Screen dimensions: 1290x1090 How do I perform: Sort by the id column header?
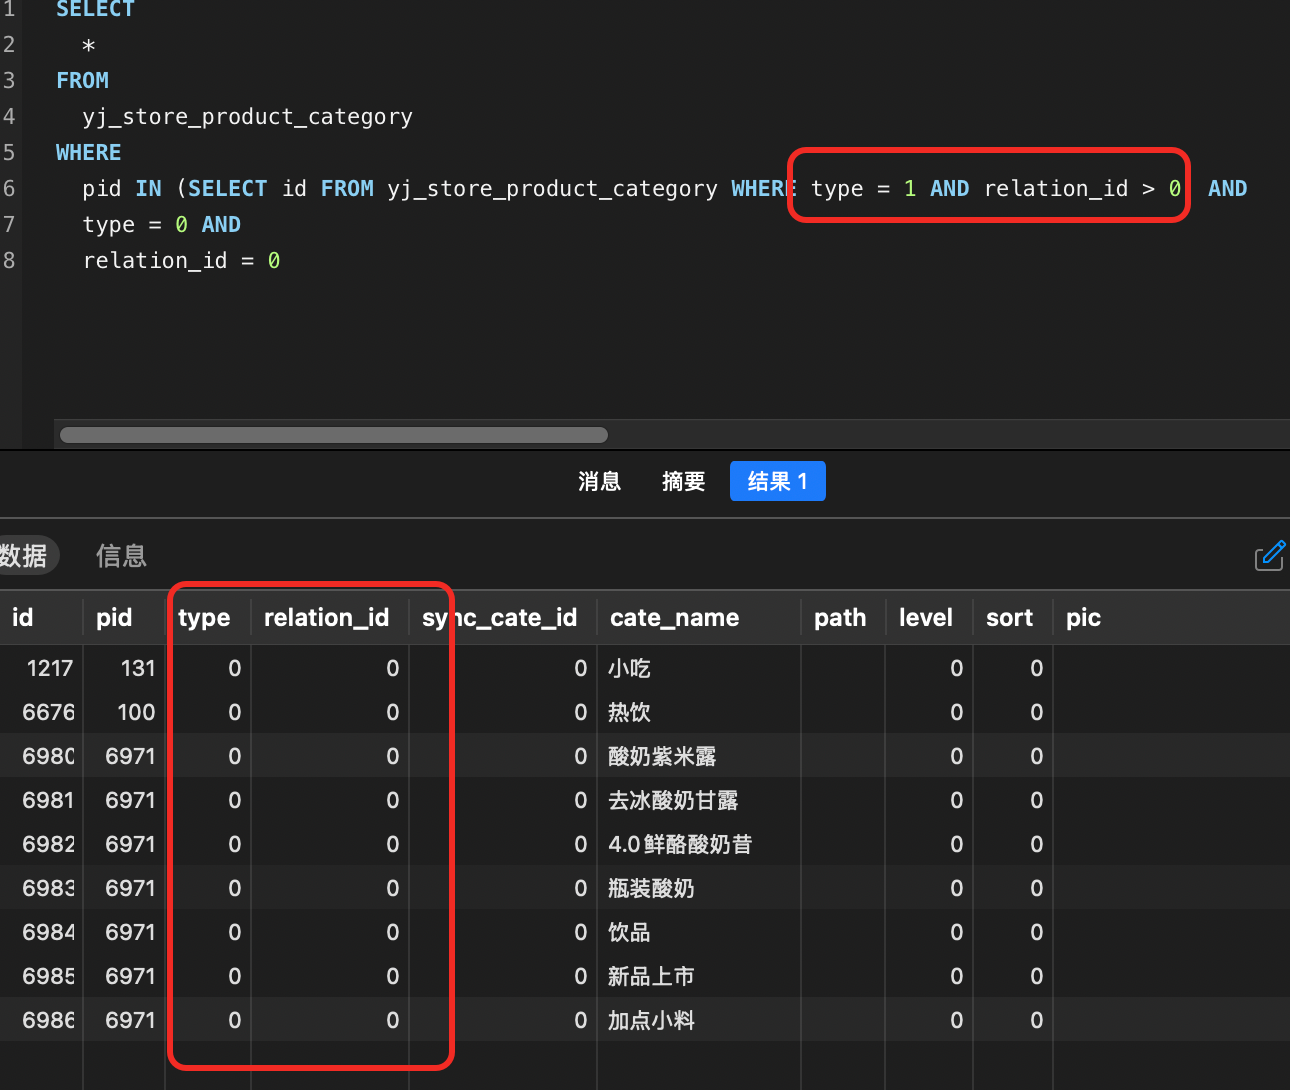click(22, 617)
